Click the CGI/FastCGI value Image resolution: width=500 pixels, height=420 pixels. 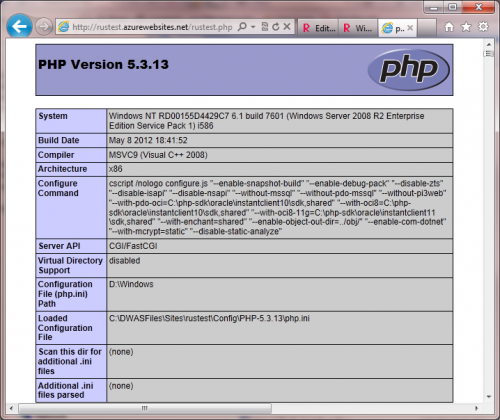[133, 246]
